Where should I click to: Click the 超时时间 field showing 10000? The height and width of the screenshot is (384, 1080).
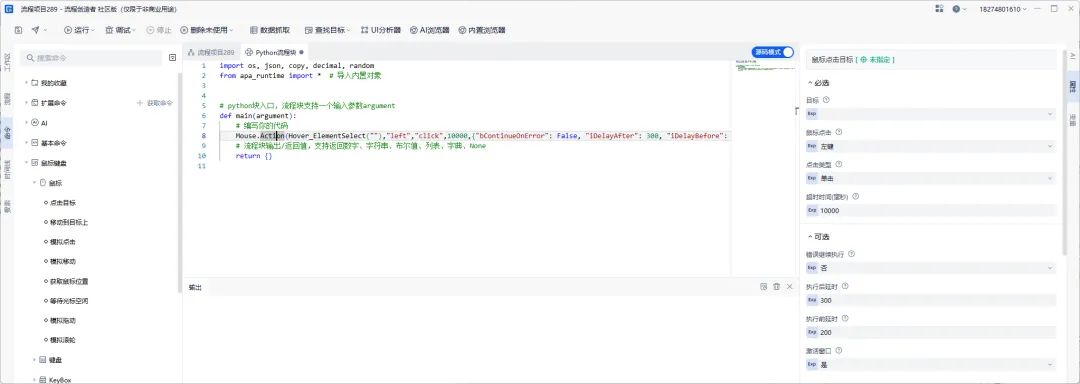pos(931,211)
